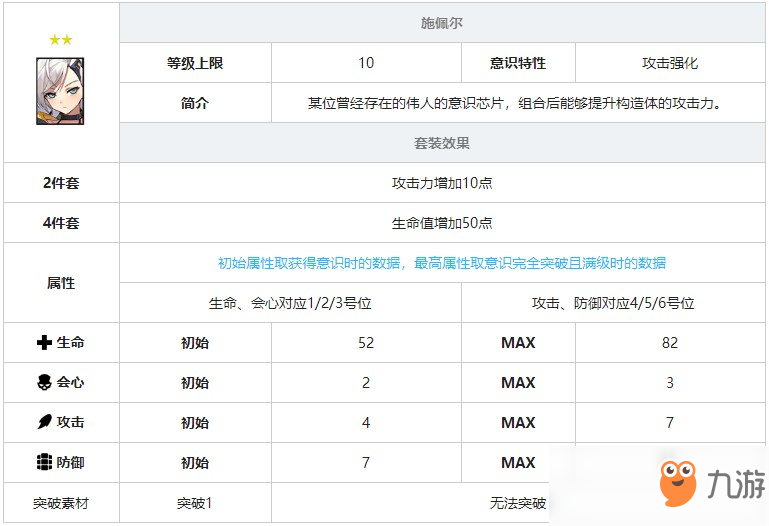The image size is (769, 526).
Task: Select the 生命 MAX value 82
Action: click(x=670, y=343)
